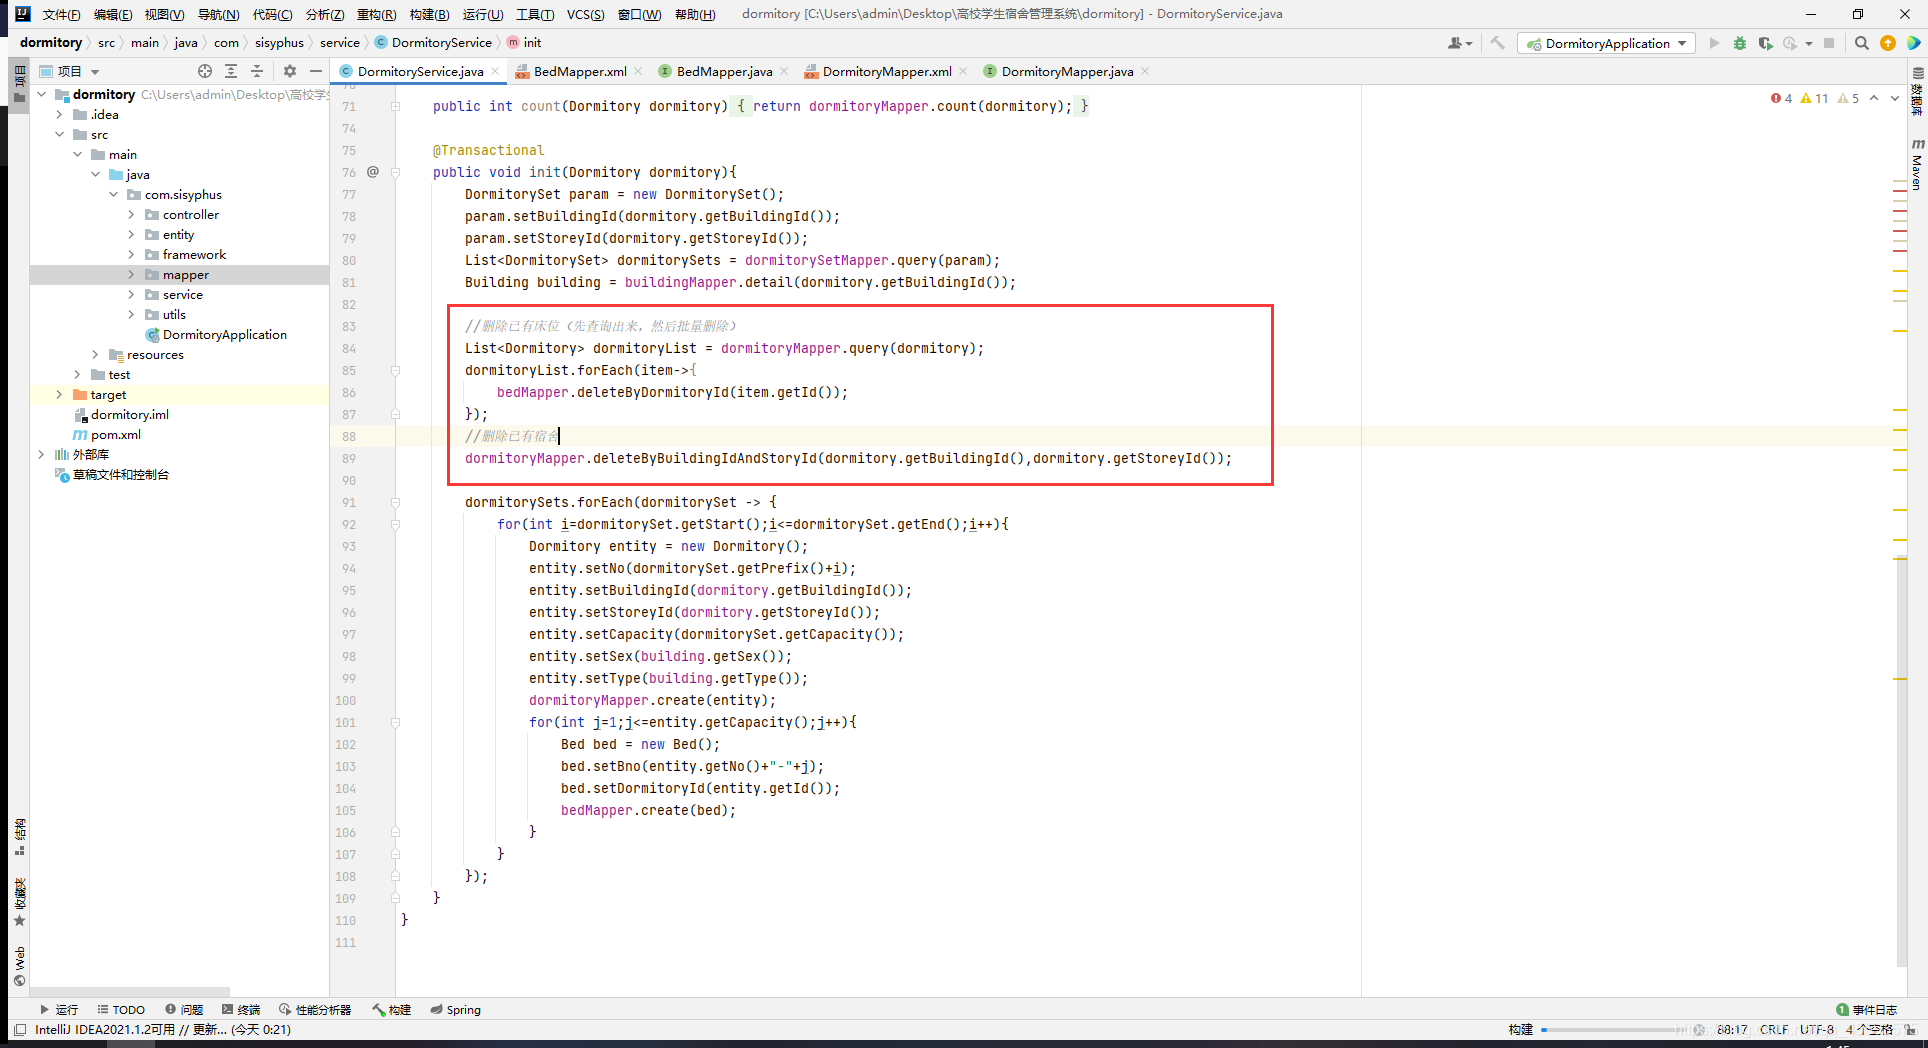Click the project panel horizontal scrollbar
1928x1048 pixels.
tap(130, 991)
